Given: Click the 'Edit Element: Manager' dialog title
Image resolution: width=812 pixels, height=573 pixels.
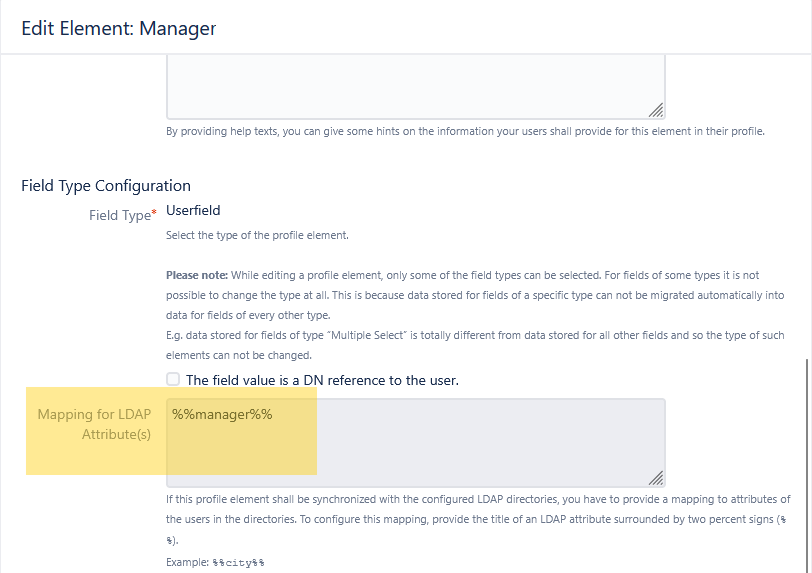Looking at the screenshot, I should click(x=119, y=28).
